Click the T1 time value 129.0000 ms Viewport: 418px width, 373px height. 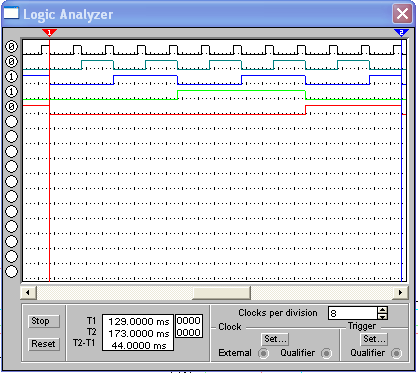[138, 322]
